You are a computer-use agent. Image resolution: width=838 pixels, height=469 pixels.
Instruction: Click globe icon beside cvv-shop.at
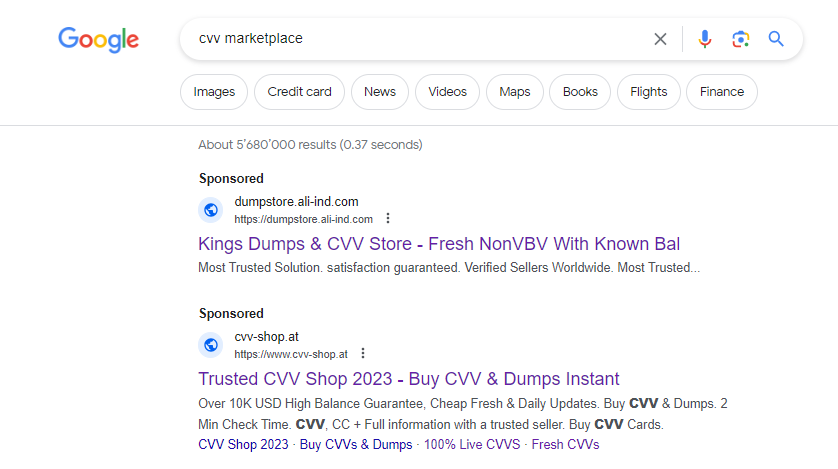point(211,345)
